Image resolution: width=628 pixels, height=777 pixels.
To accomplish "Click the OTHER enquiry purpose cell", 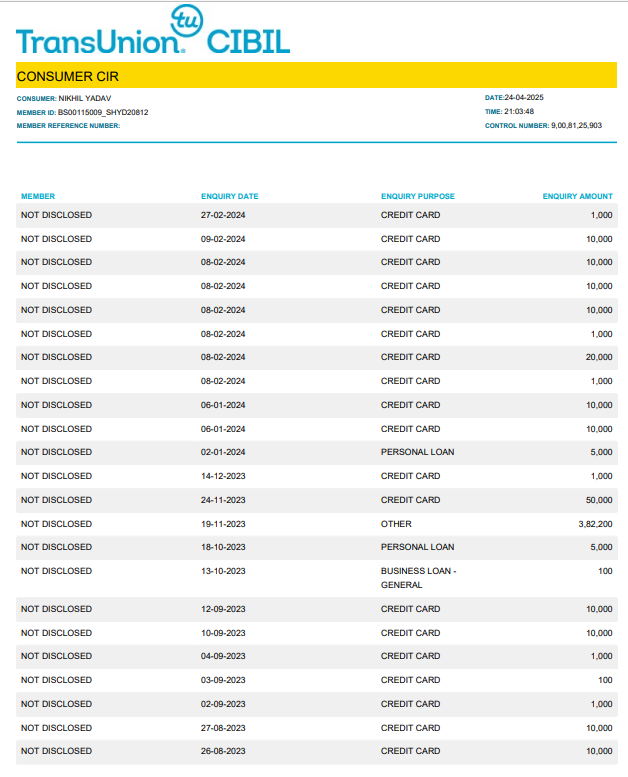I will 396,524.
